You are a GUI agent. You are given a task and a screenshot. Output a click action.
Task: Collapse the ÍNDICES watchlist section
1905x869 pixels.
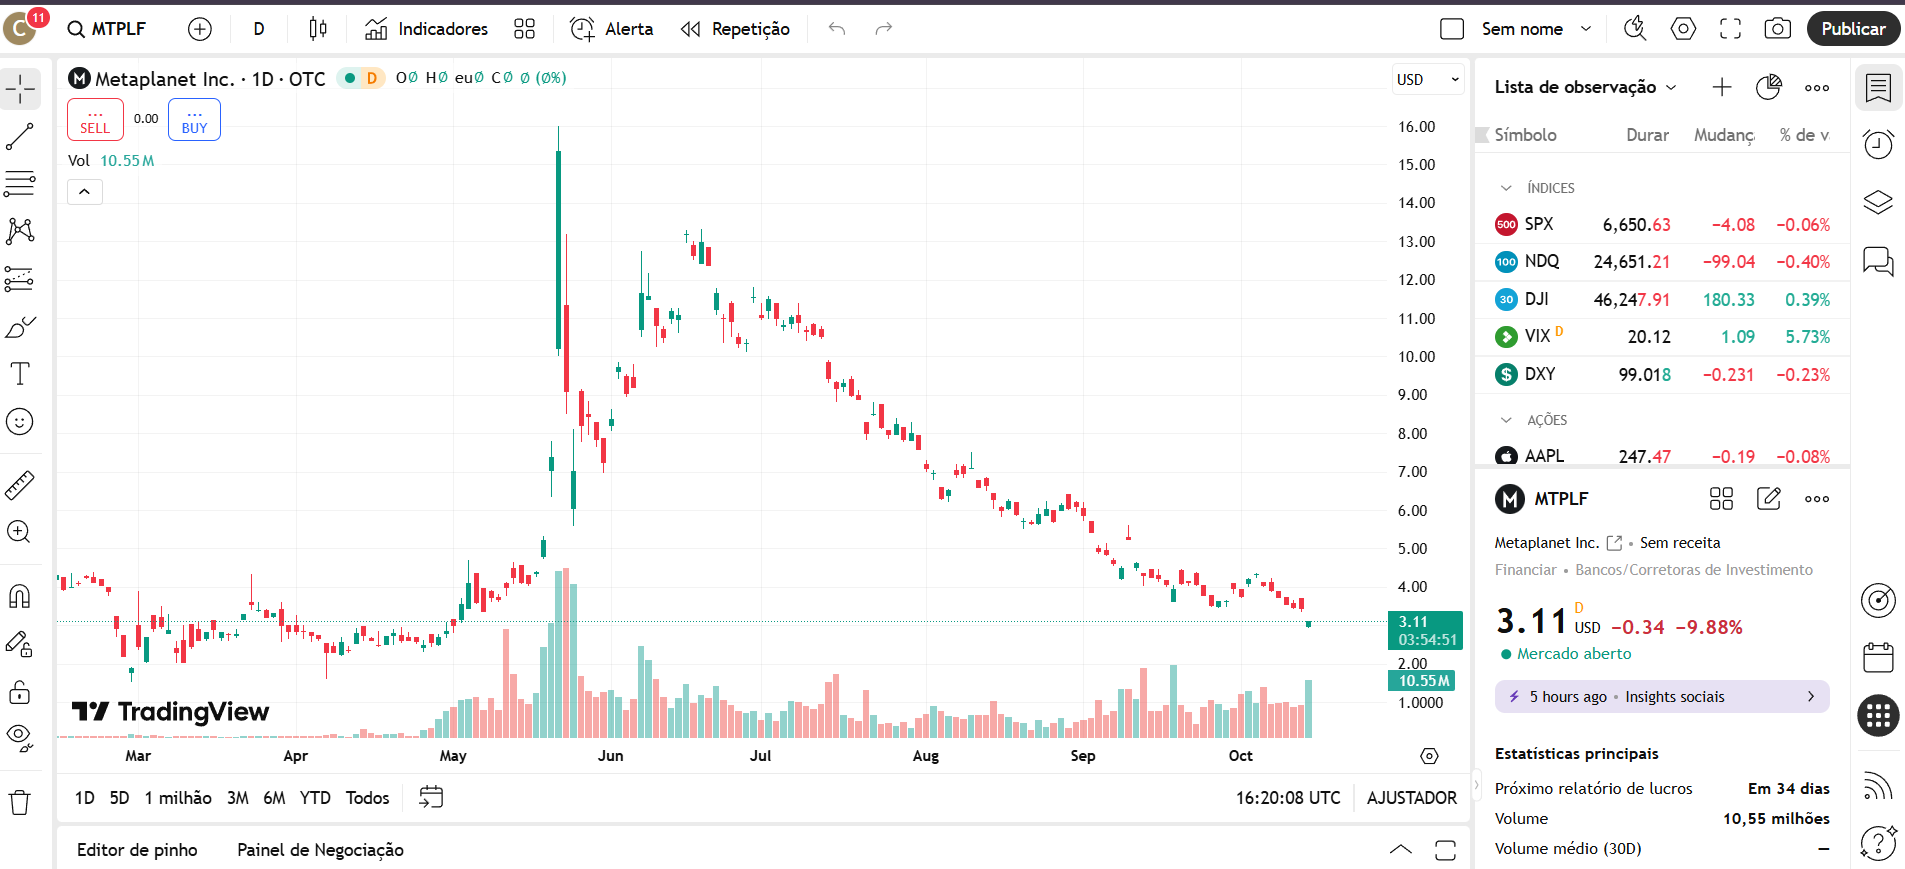click(1506, 188)
